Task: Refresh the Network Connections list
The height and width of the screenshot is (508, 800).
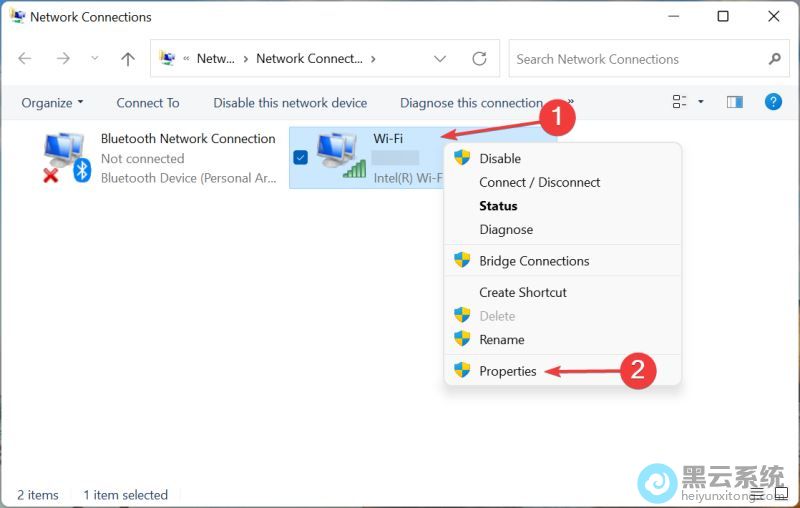Action: [x=479, y=59]
